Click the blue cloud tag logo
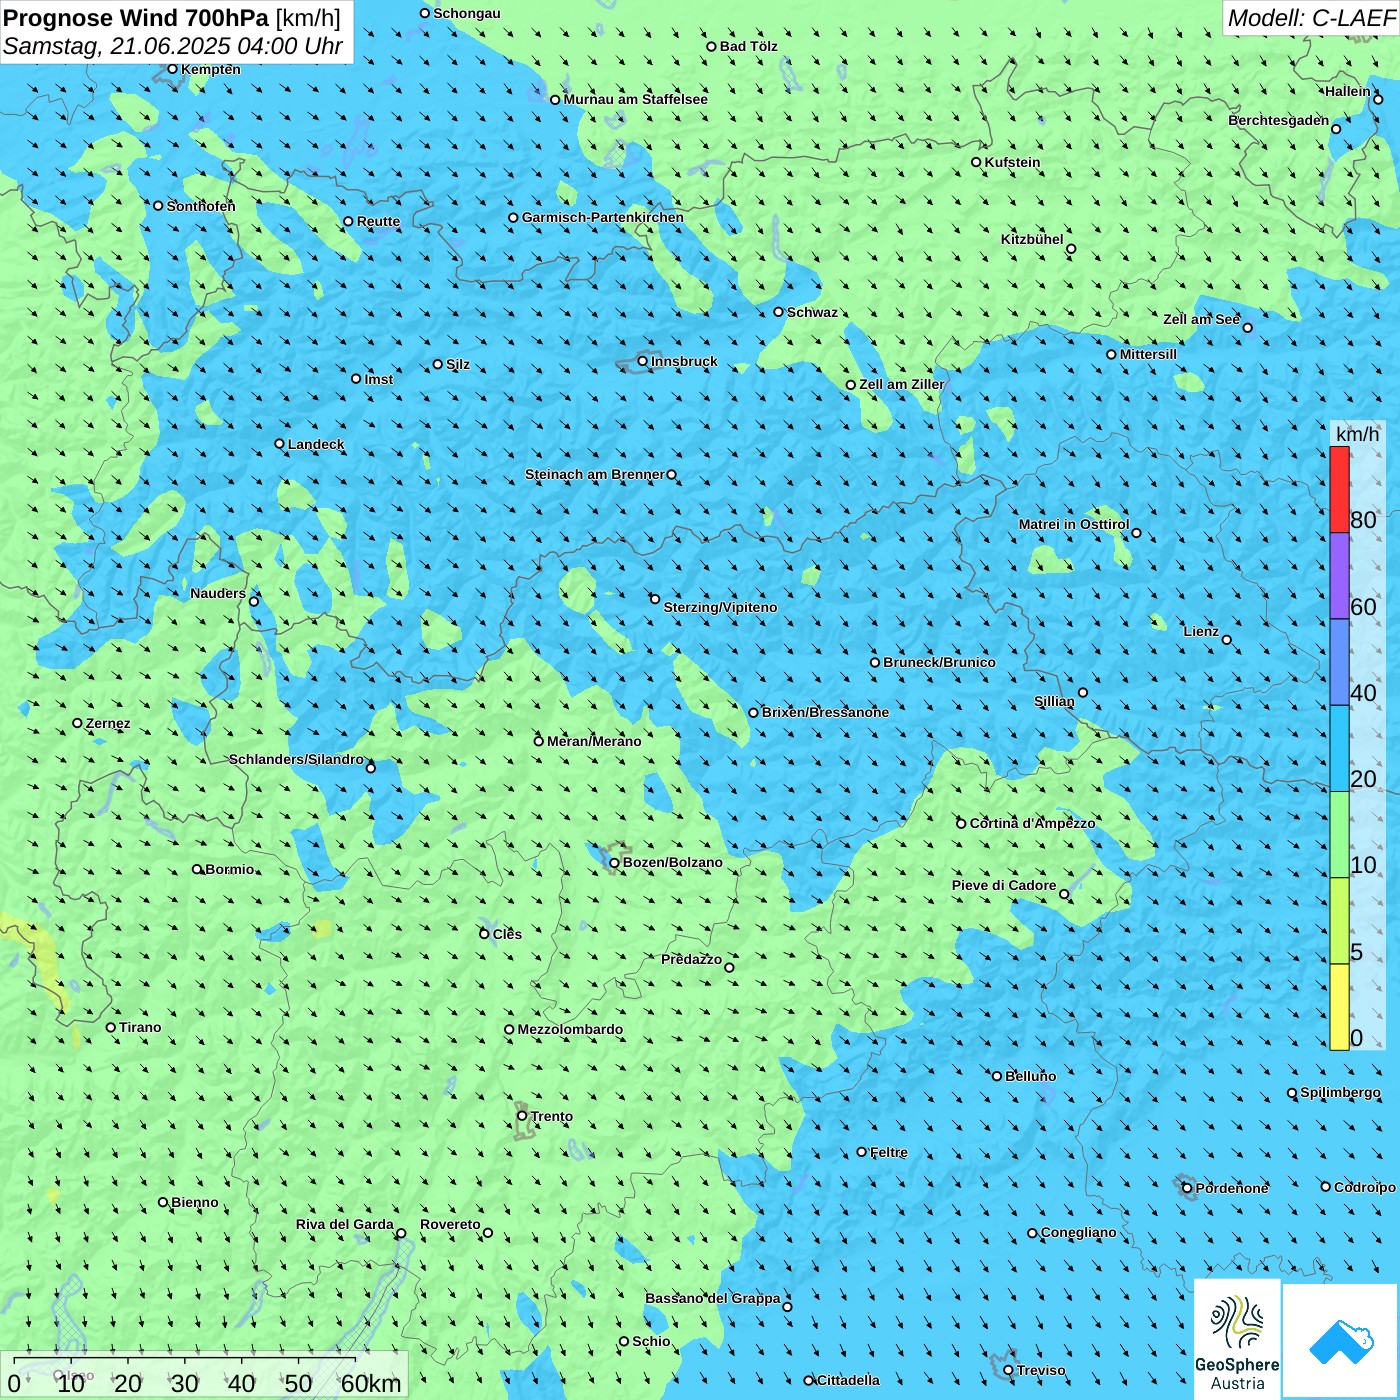The width and height of the screenshot is (1400, 1400). coord(1340,1341)
